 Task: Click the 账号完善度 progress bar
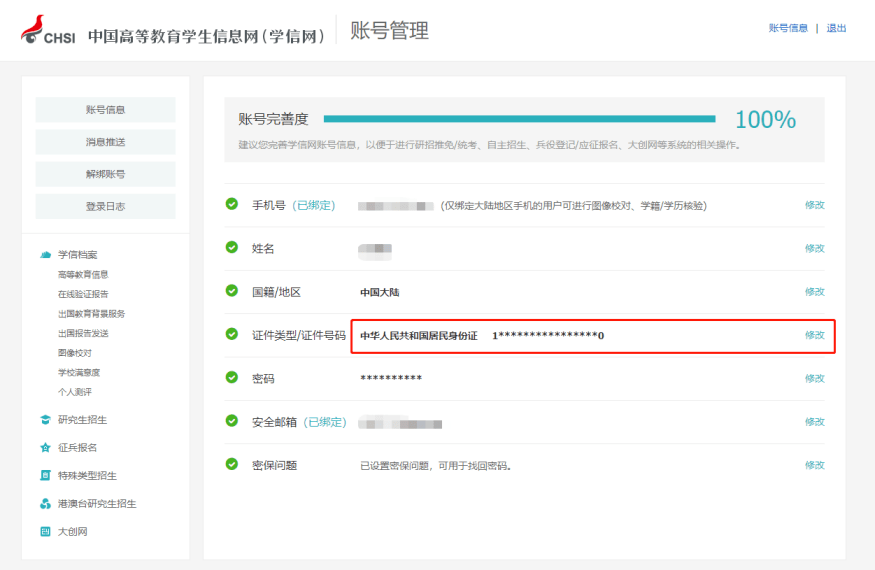click(x=519, y=119)
